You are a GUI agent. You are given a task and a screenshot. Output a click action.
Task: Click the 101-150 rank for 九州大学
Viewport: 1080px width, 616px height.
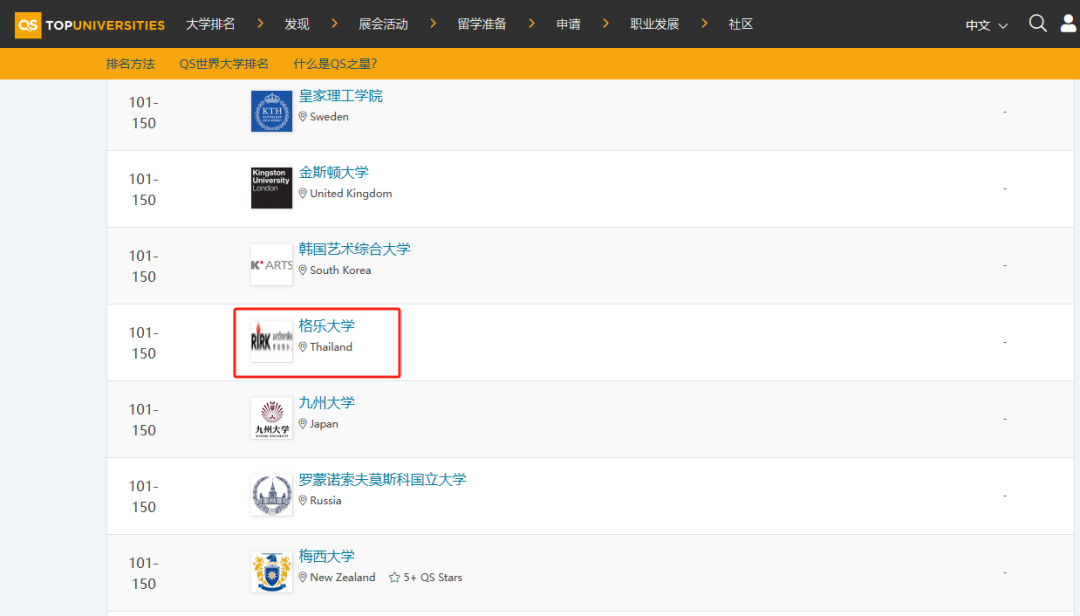click(143, 420)
